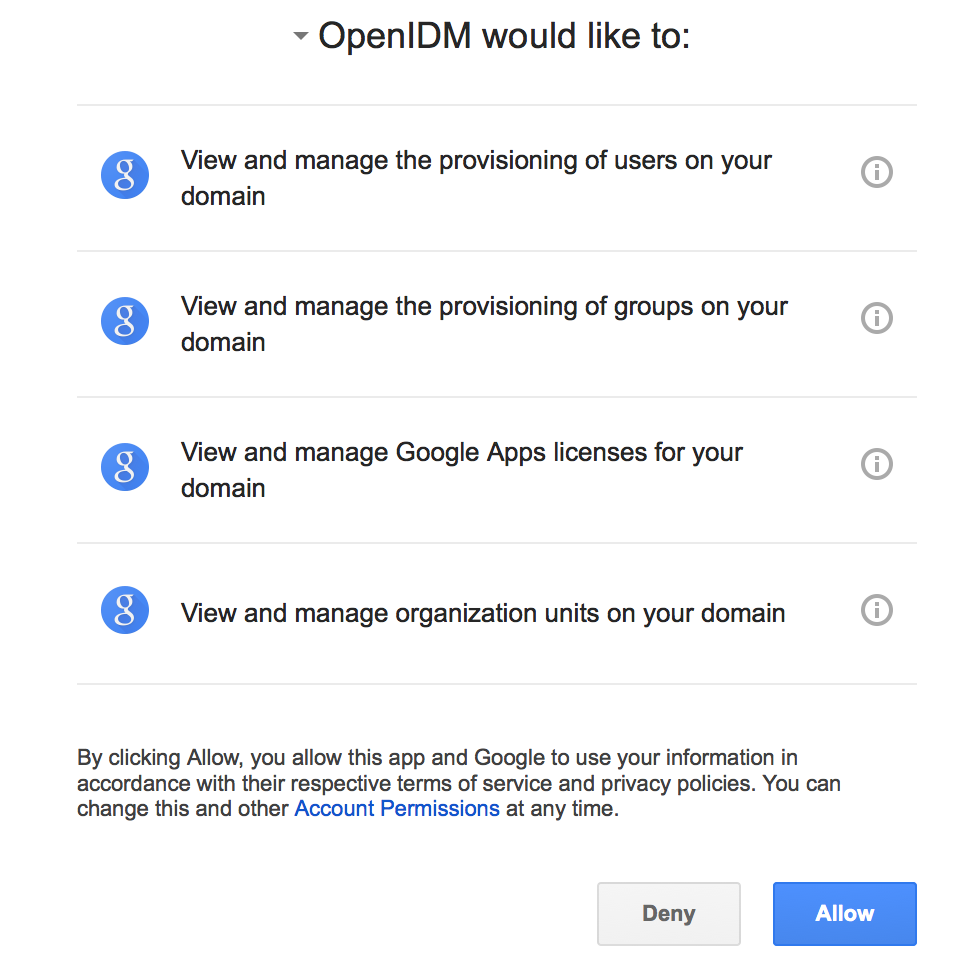980x962 pixels.
Task: Click the Google icon beside the organization units permission
Action: pos(124,610)
